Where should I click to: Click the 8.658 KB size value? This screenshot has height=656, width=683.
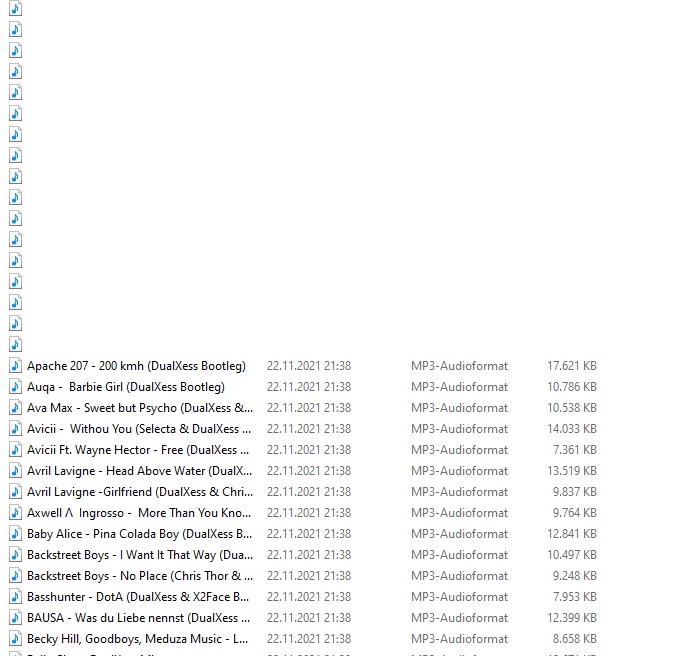[x=575, y=639]
